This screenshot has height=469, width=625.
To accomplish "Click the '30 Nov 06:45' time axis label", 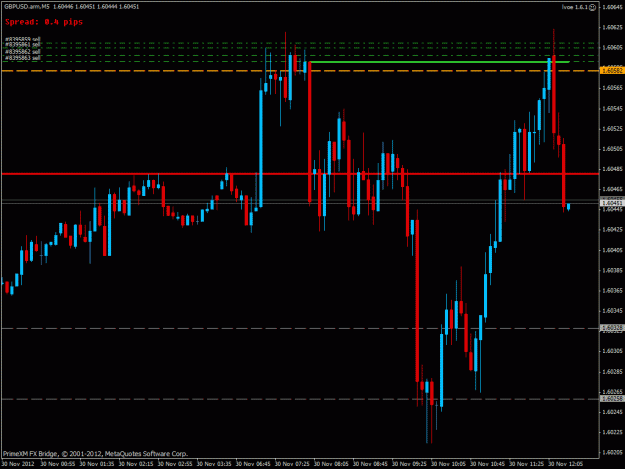I will 253,464.
